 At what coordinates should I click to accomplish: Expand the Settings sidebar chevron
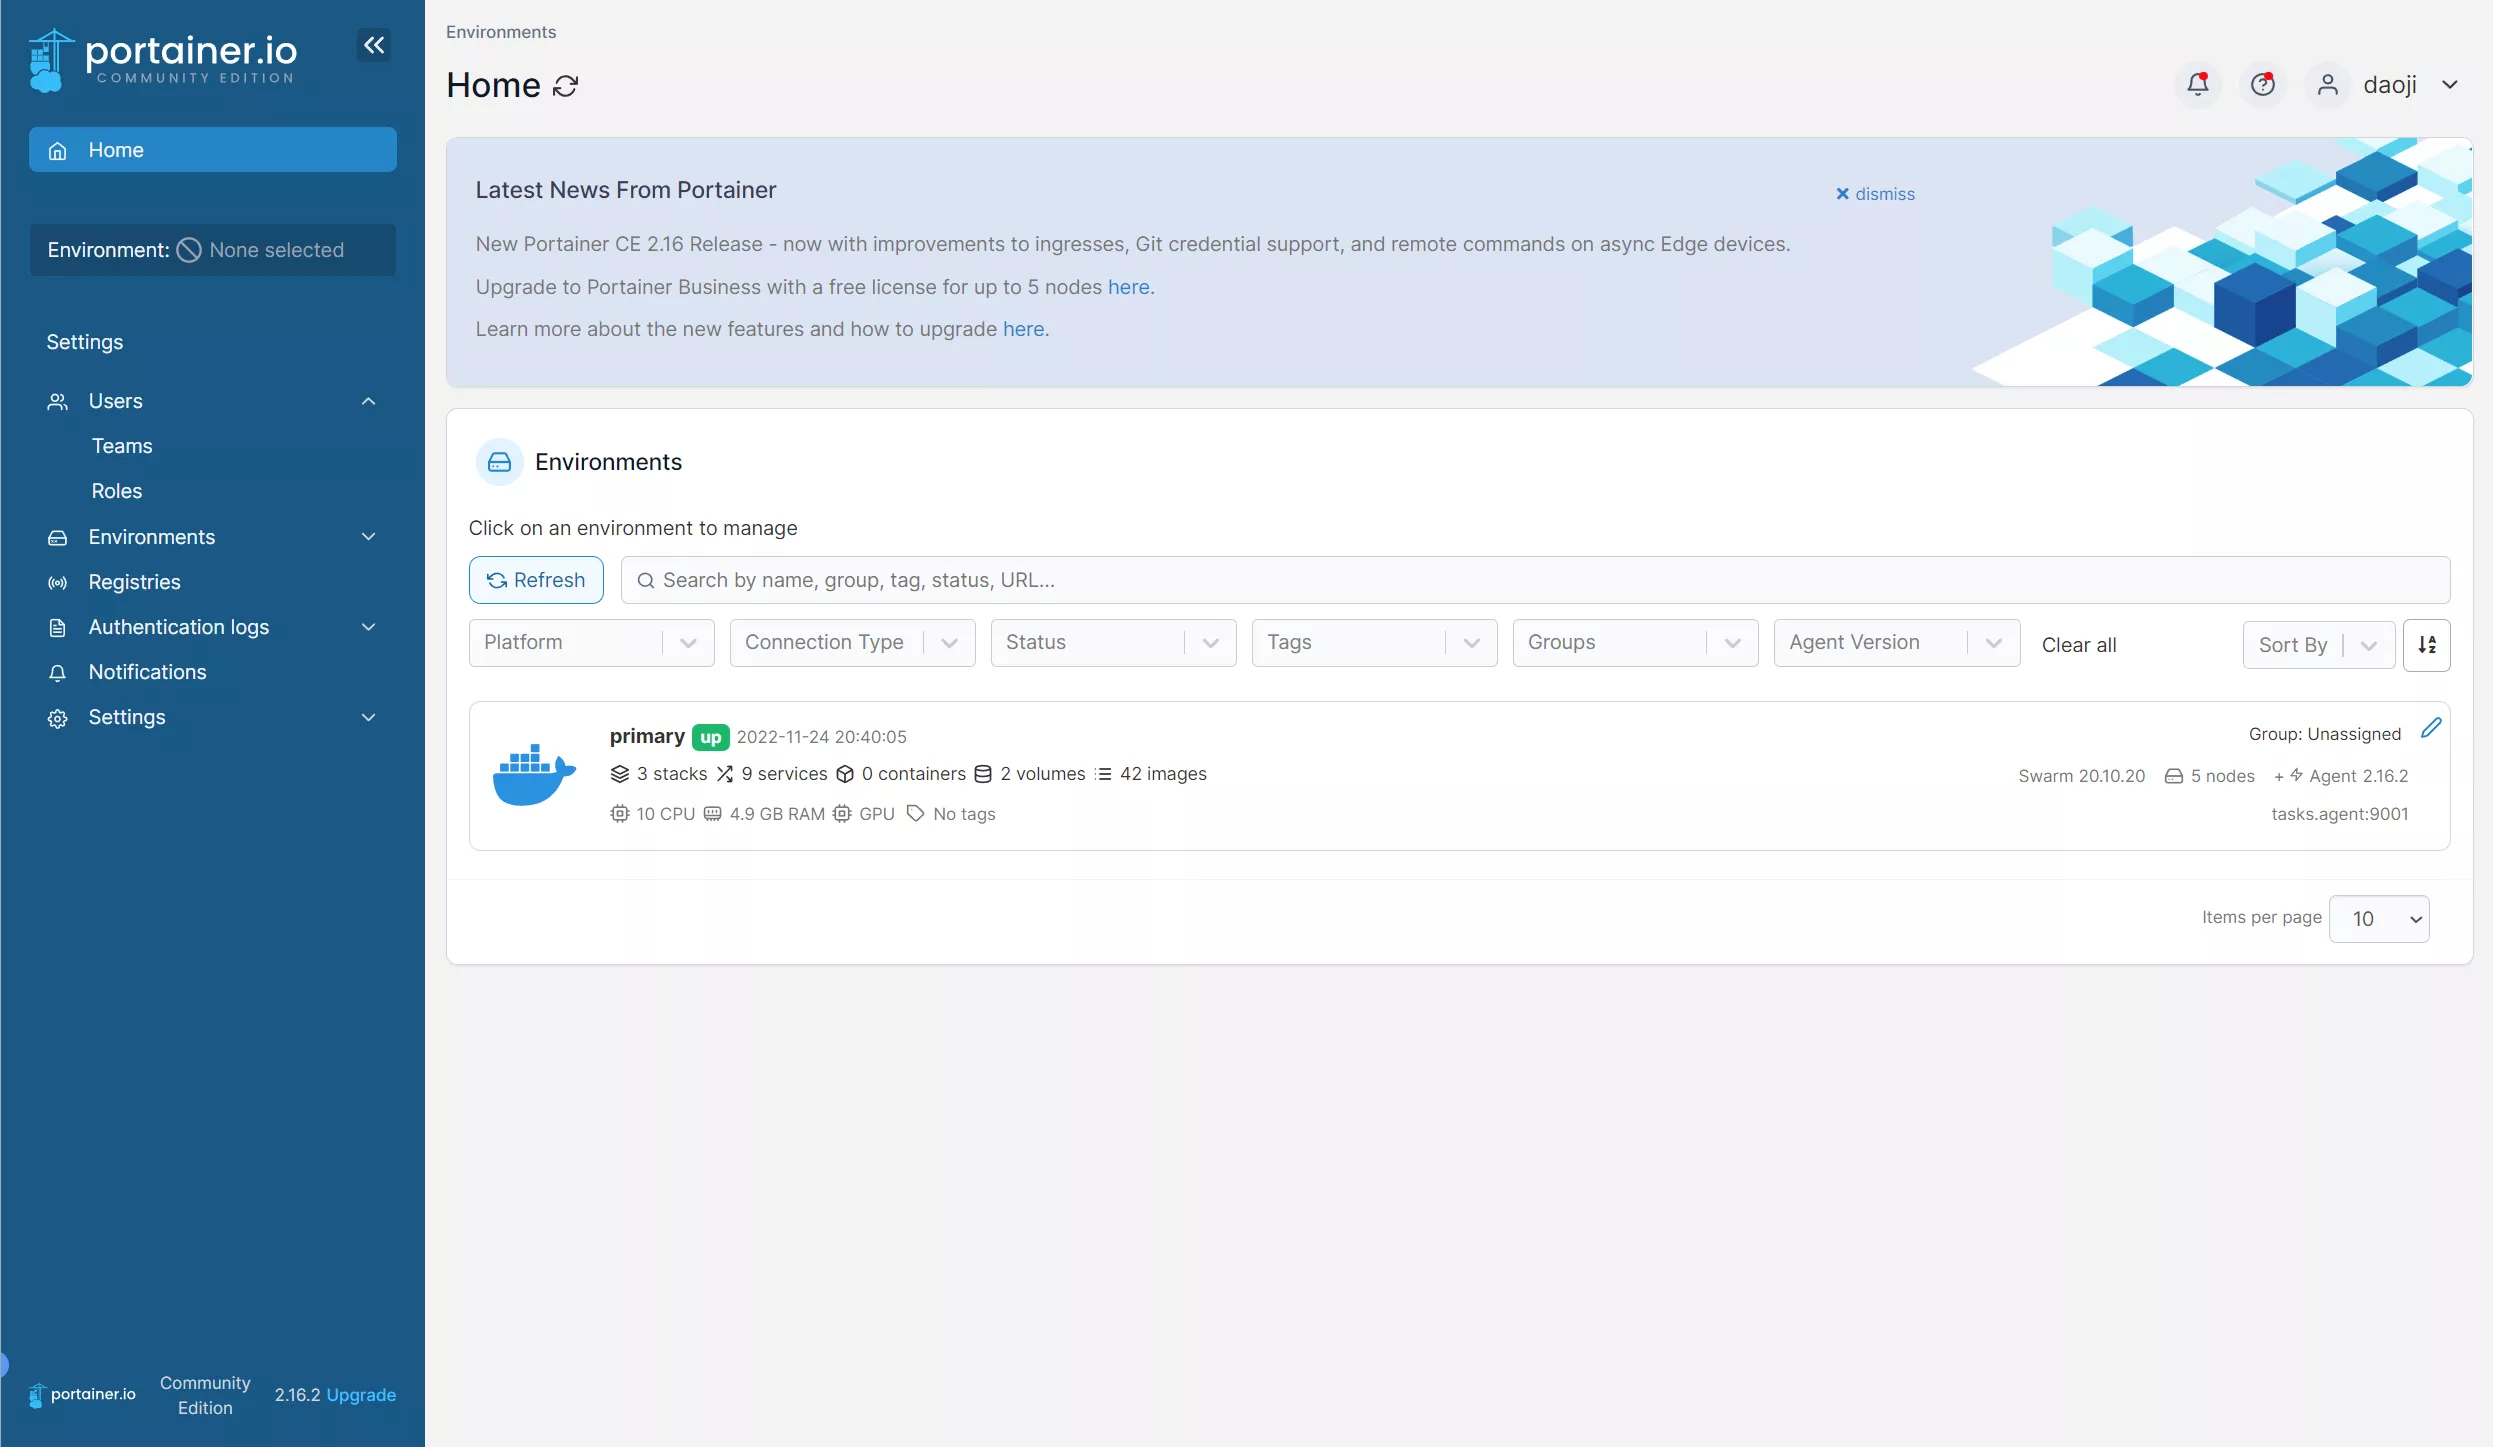(368, 717)
